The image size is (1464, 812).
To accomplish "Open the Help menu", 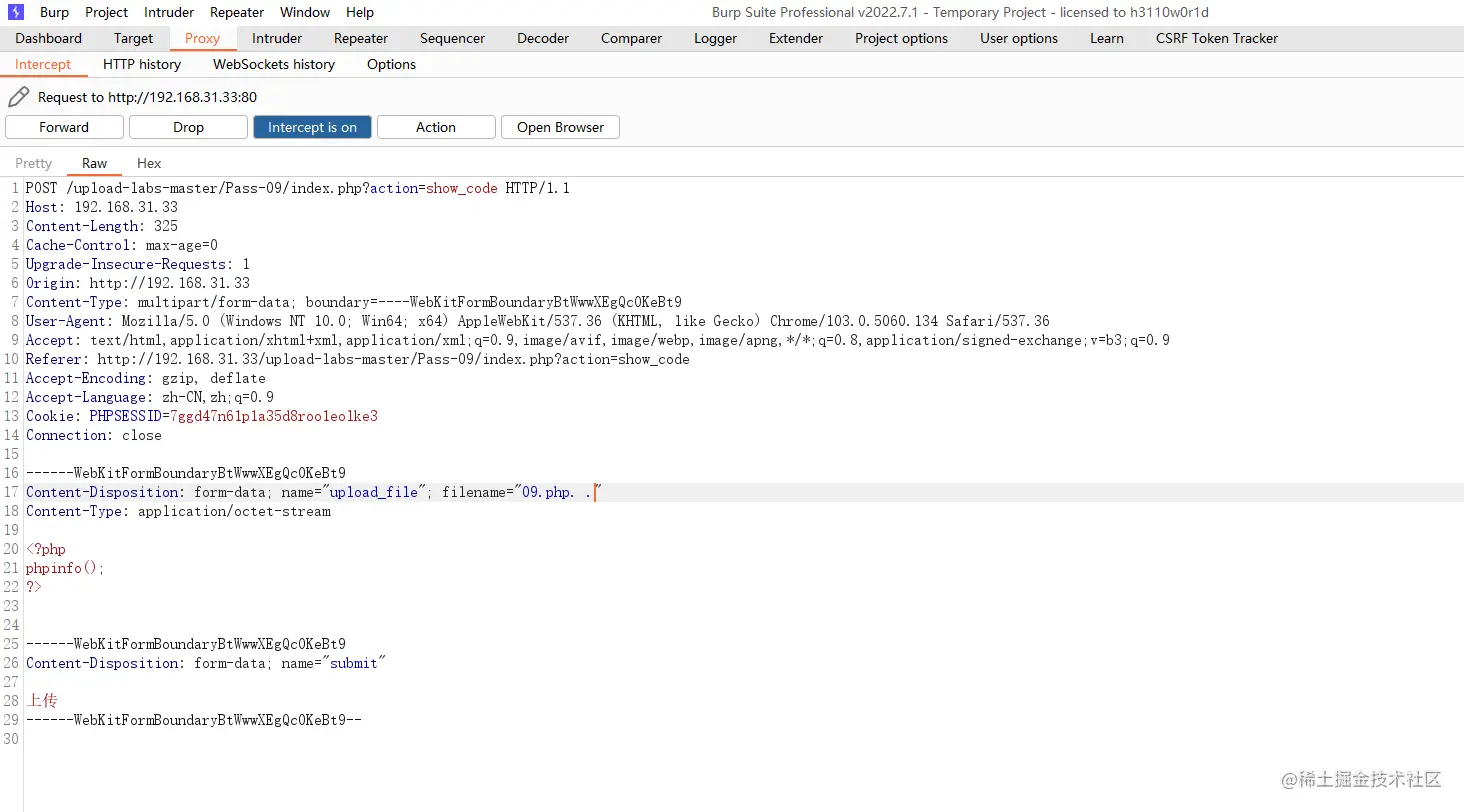I will 360,12.
